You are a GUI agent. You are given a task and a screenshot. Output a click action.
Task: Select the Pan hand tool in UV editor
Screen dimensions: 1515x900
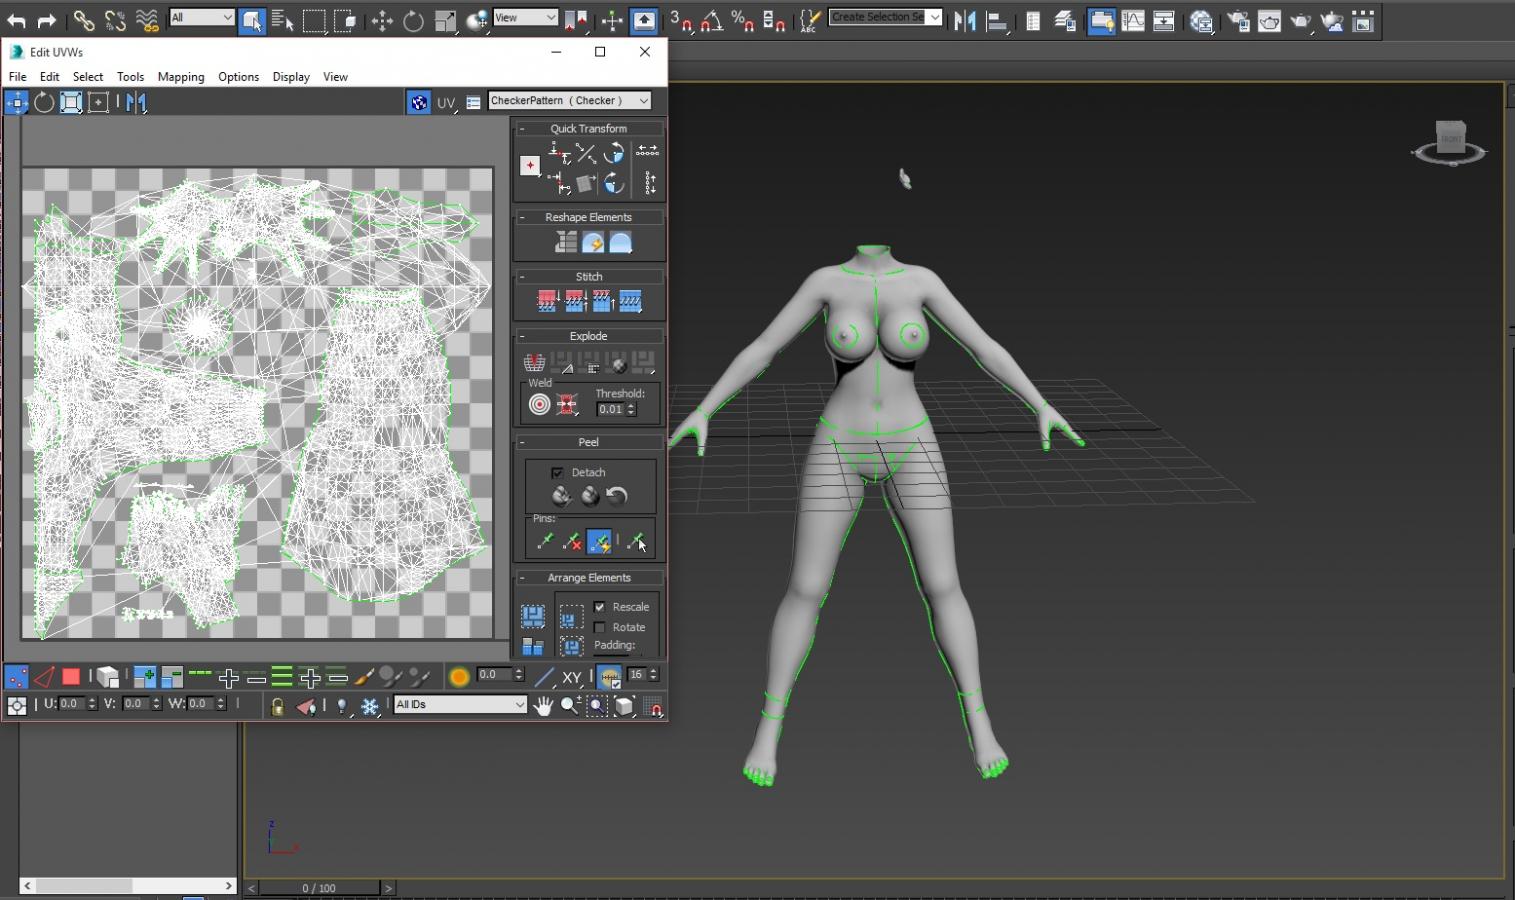click(x=543, y=706)
